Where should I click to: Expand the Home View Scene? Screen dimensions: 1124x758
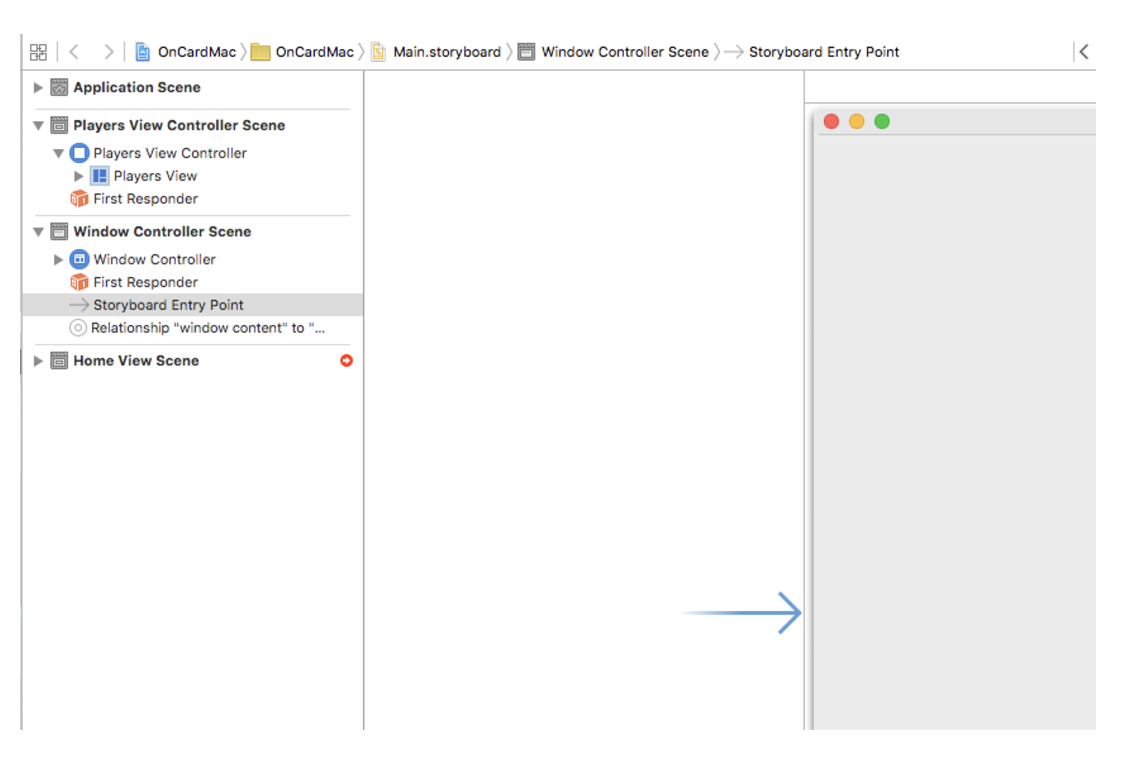coord(38,361)
